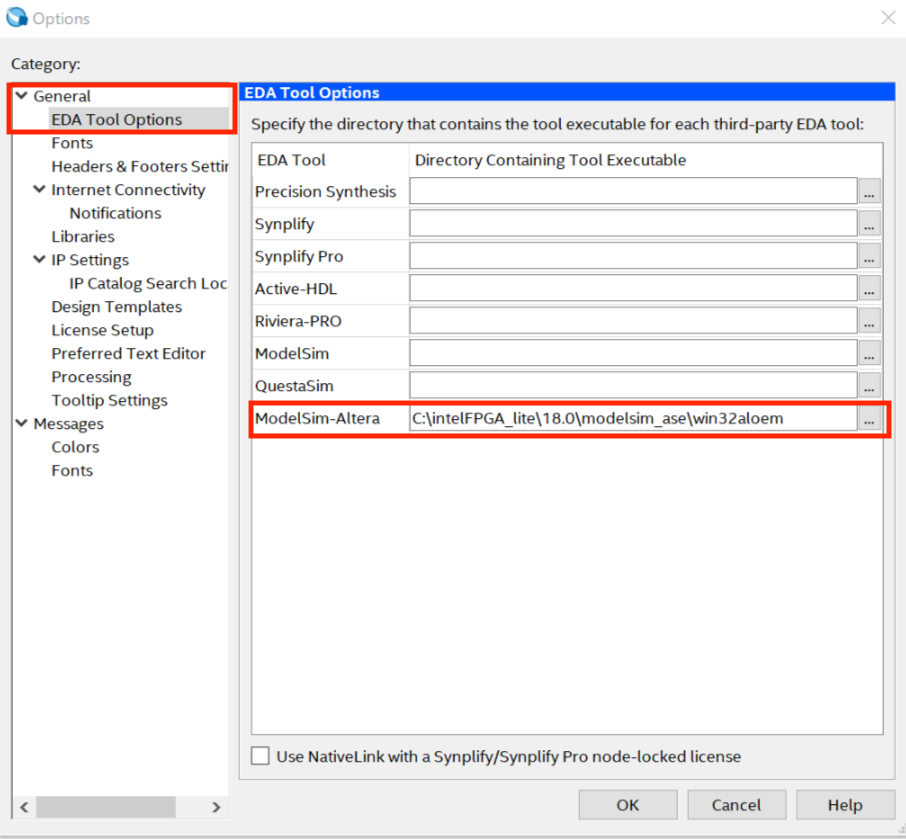Image resolution: width=906 pixels, height=839 pixels.
Task: Click the Help button
Action: pos(845,805)
